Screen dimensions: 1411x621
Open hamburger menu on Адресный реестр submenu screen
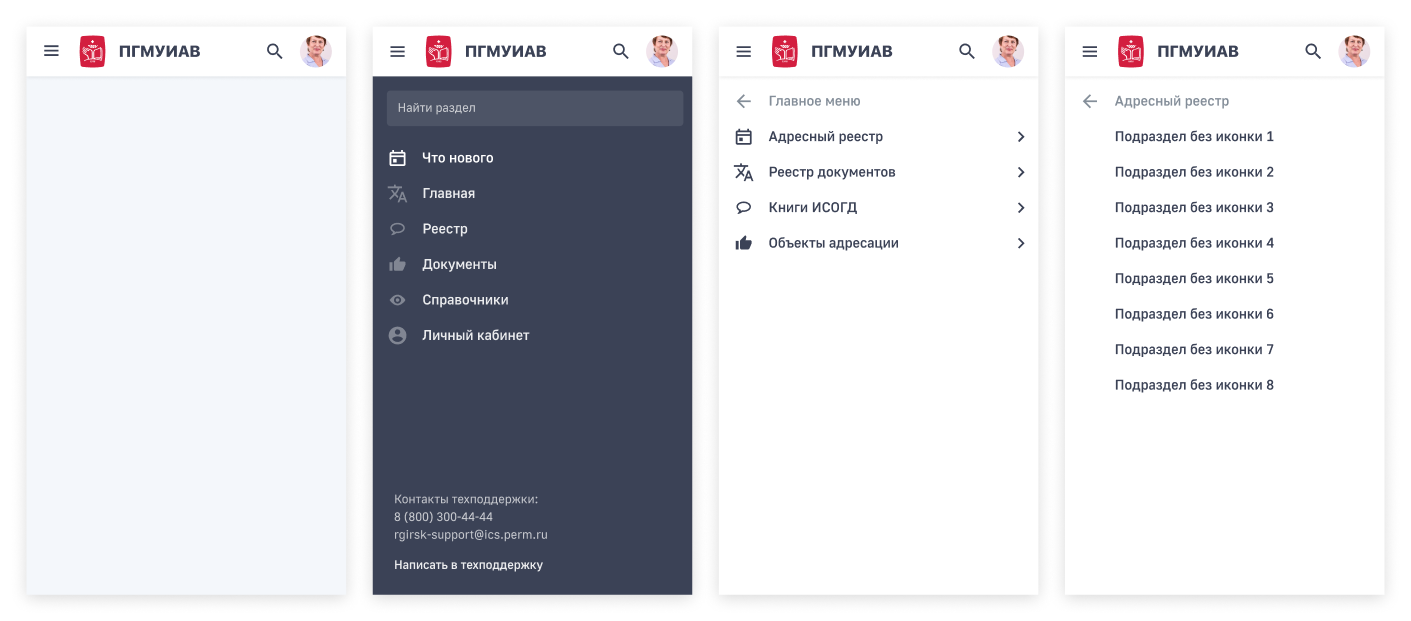[1090, 51]
